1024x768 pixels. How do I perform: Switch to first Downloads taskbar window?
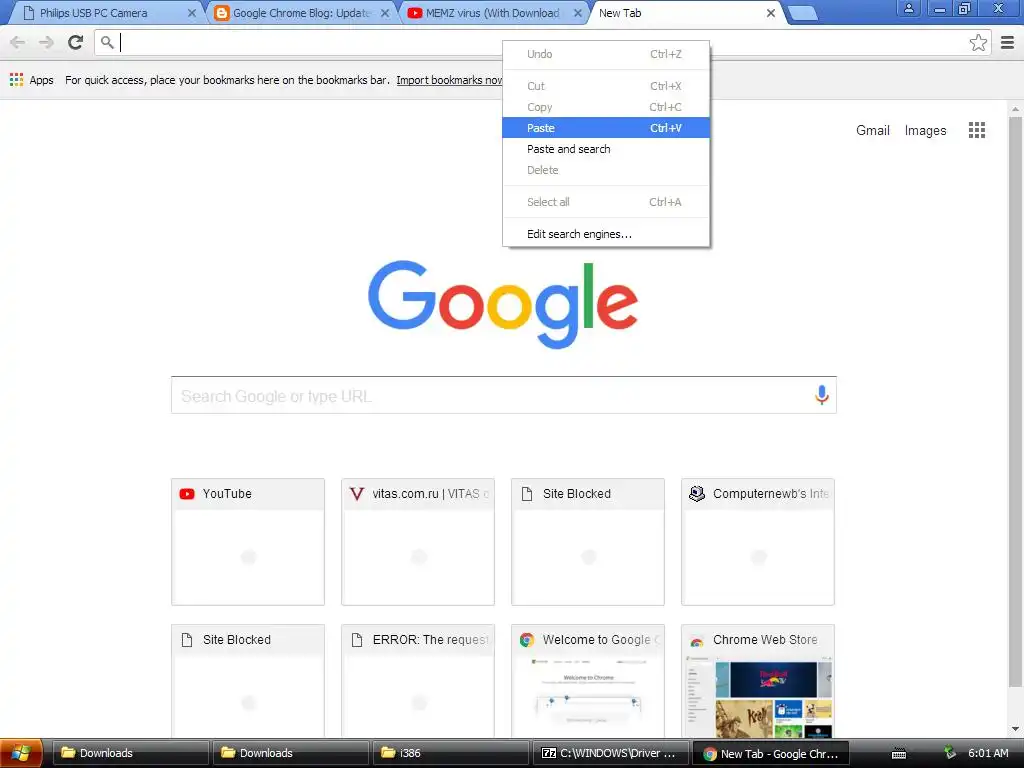coord(130,753)
